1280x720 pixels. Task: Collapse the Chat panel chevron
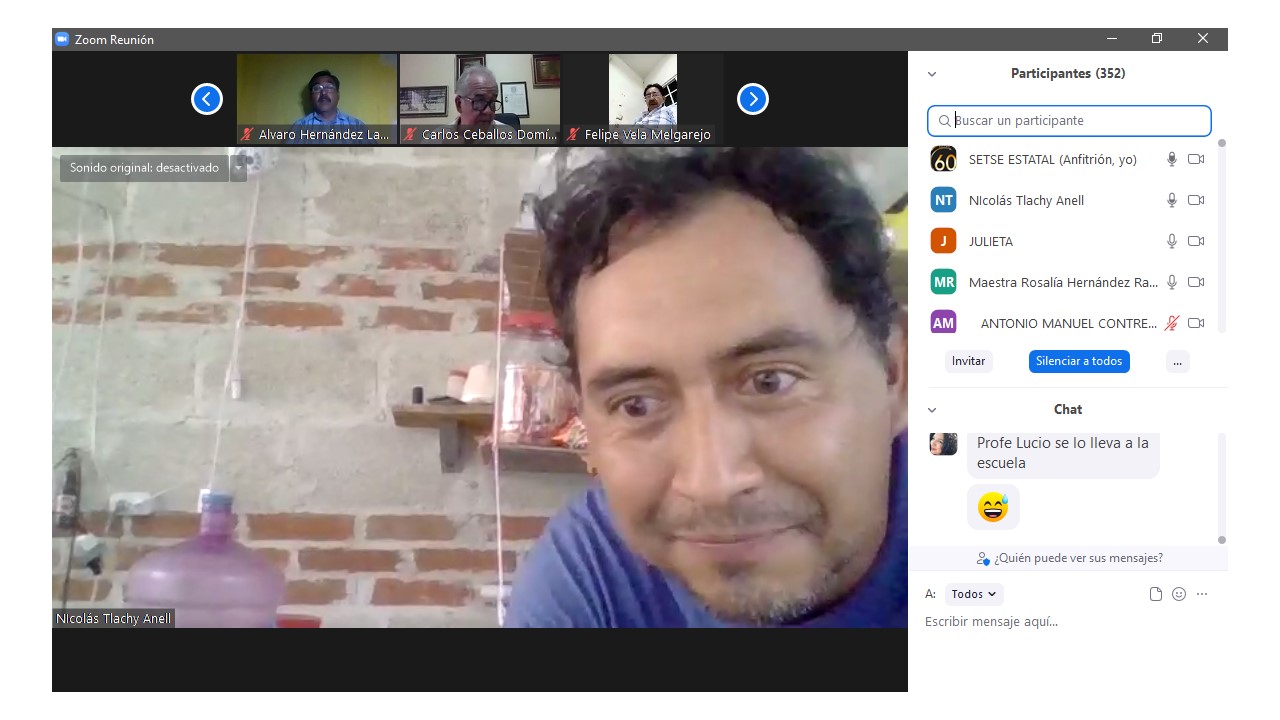pos(932,410)
